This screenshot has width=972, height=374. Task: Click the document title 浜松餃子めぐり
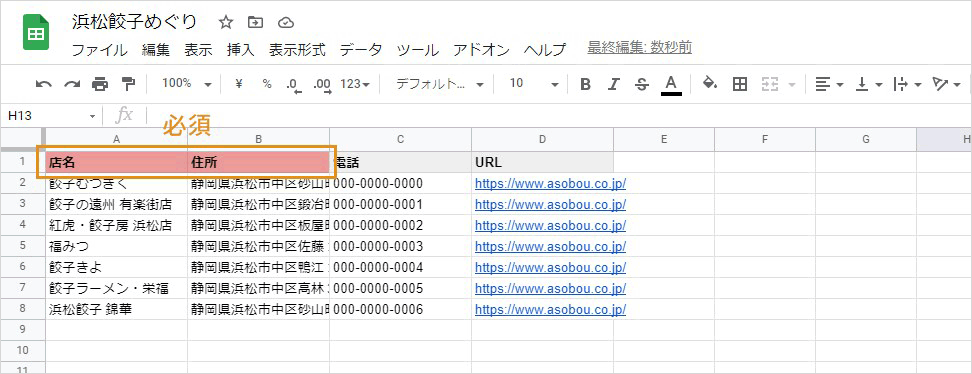(x=134, y=22)
